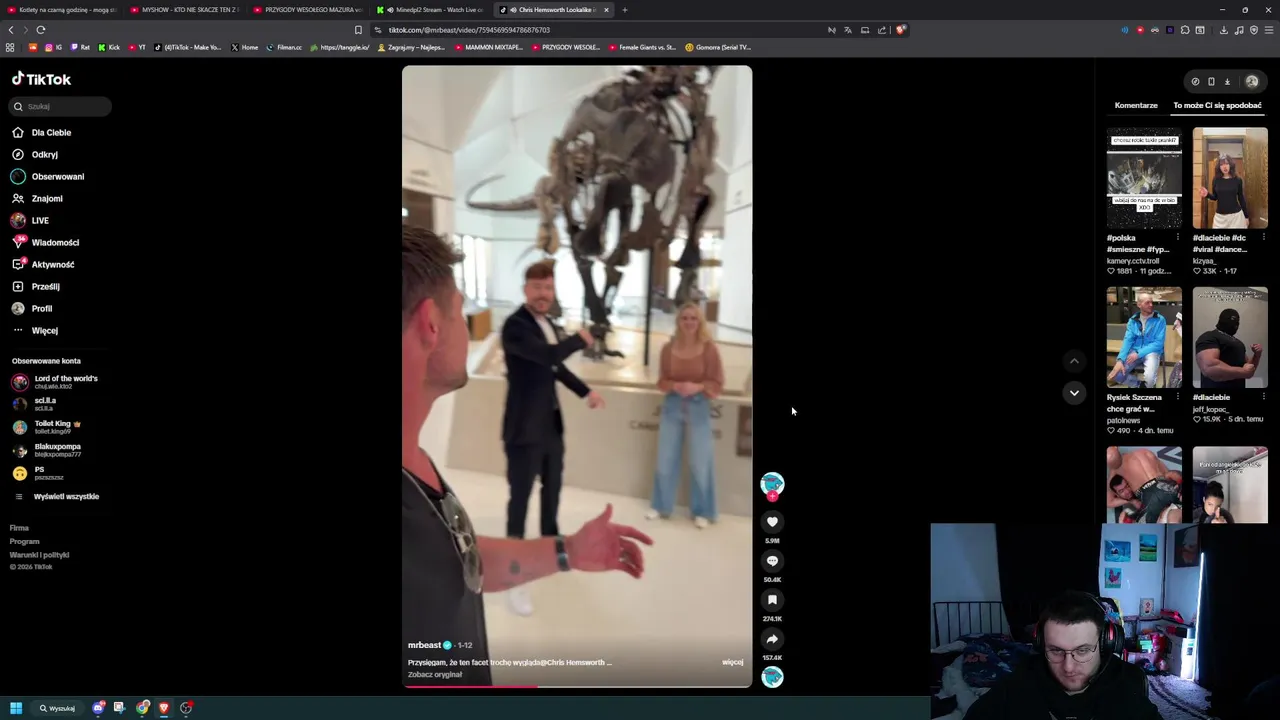Switch to the To może Ci się spodobać tab
This screenshot has width=1280, height=720.
click(x=1217, y=105)
